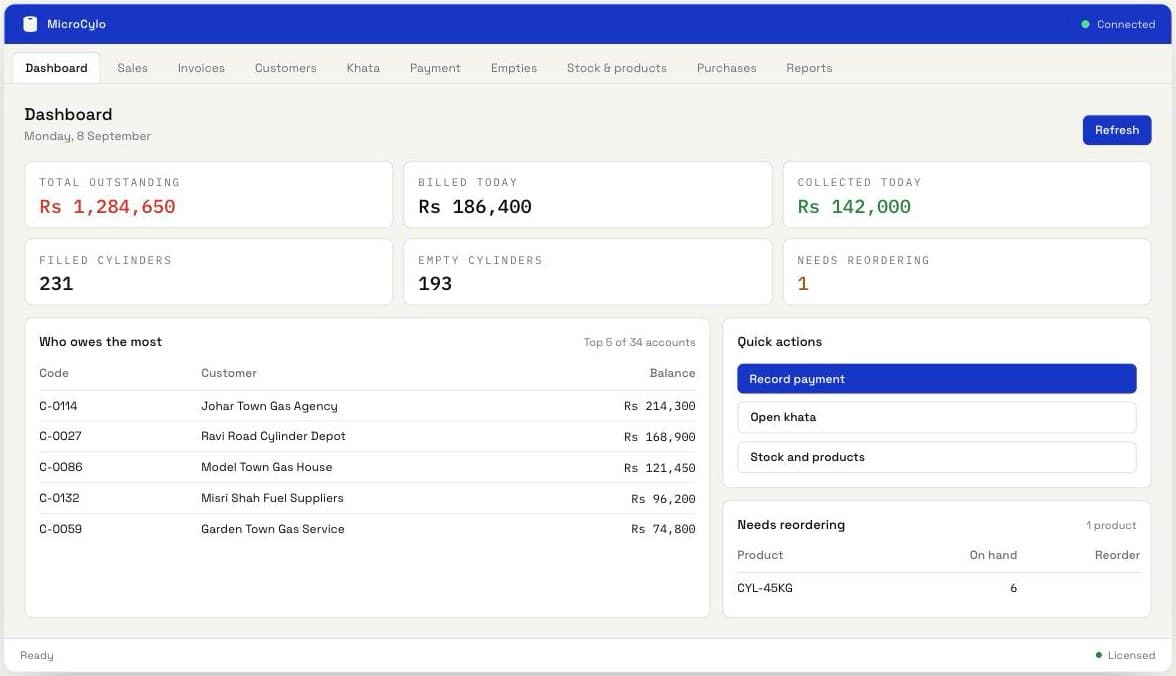Image resolution: width=1176 pixels, height=676 pixels.
Task: Open the Invoices tab
Action: click(201, 68)
